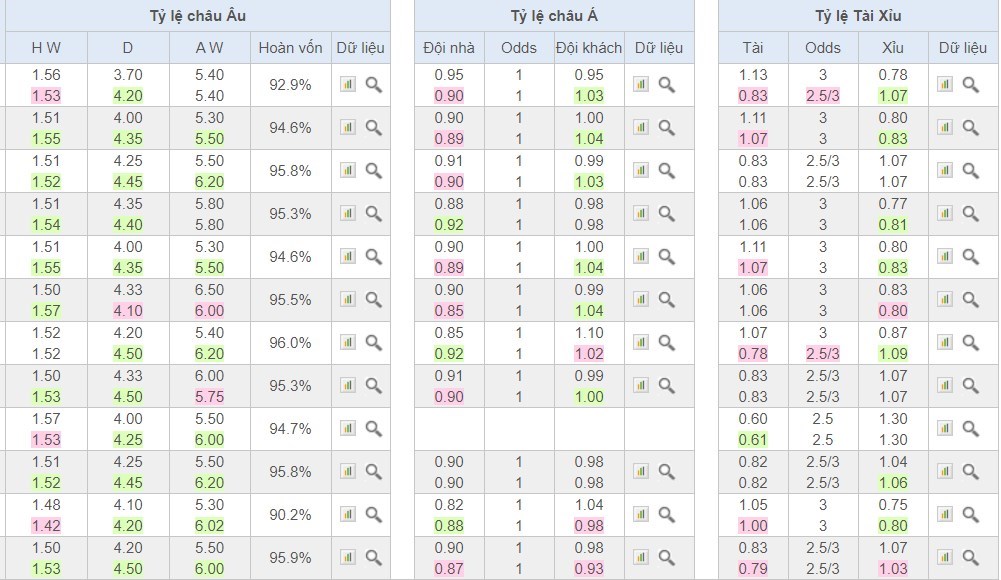Open the chart icon in the 95.5% payout row
This screenshot has height=580, width=1001.
pyautogui.click(x=348, y=300)
